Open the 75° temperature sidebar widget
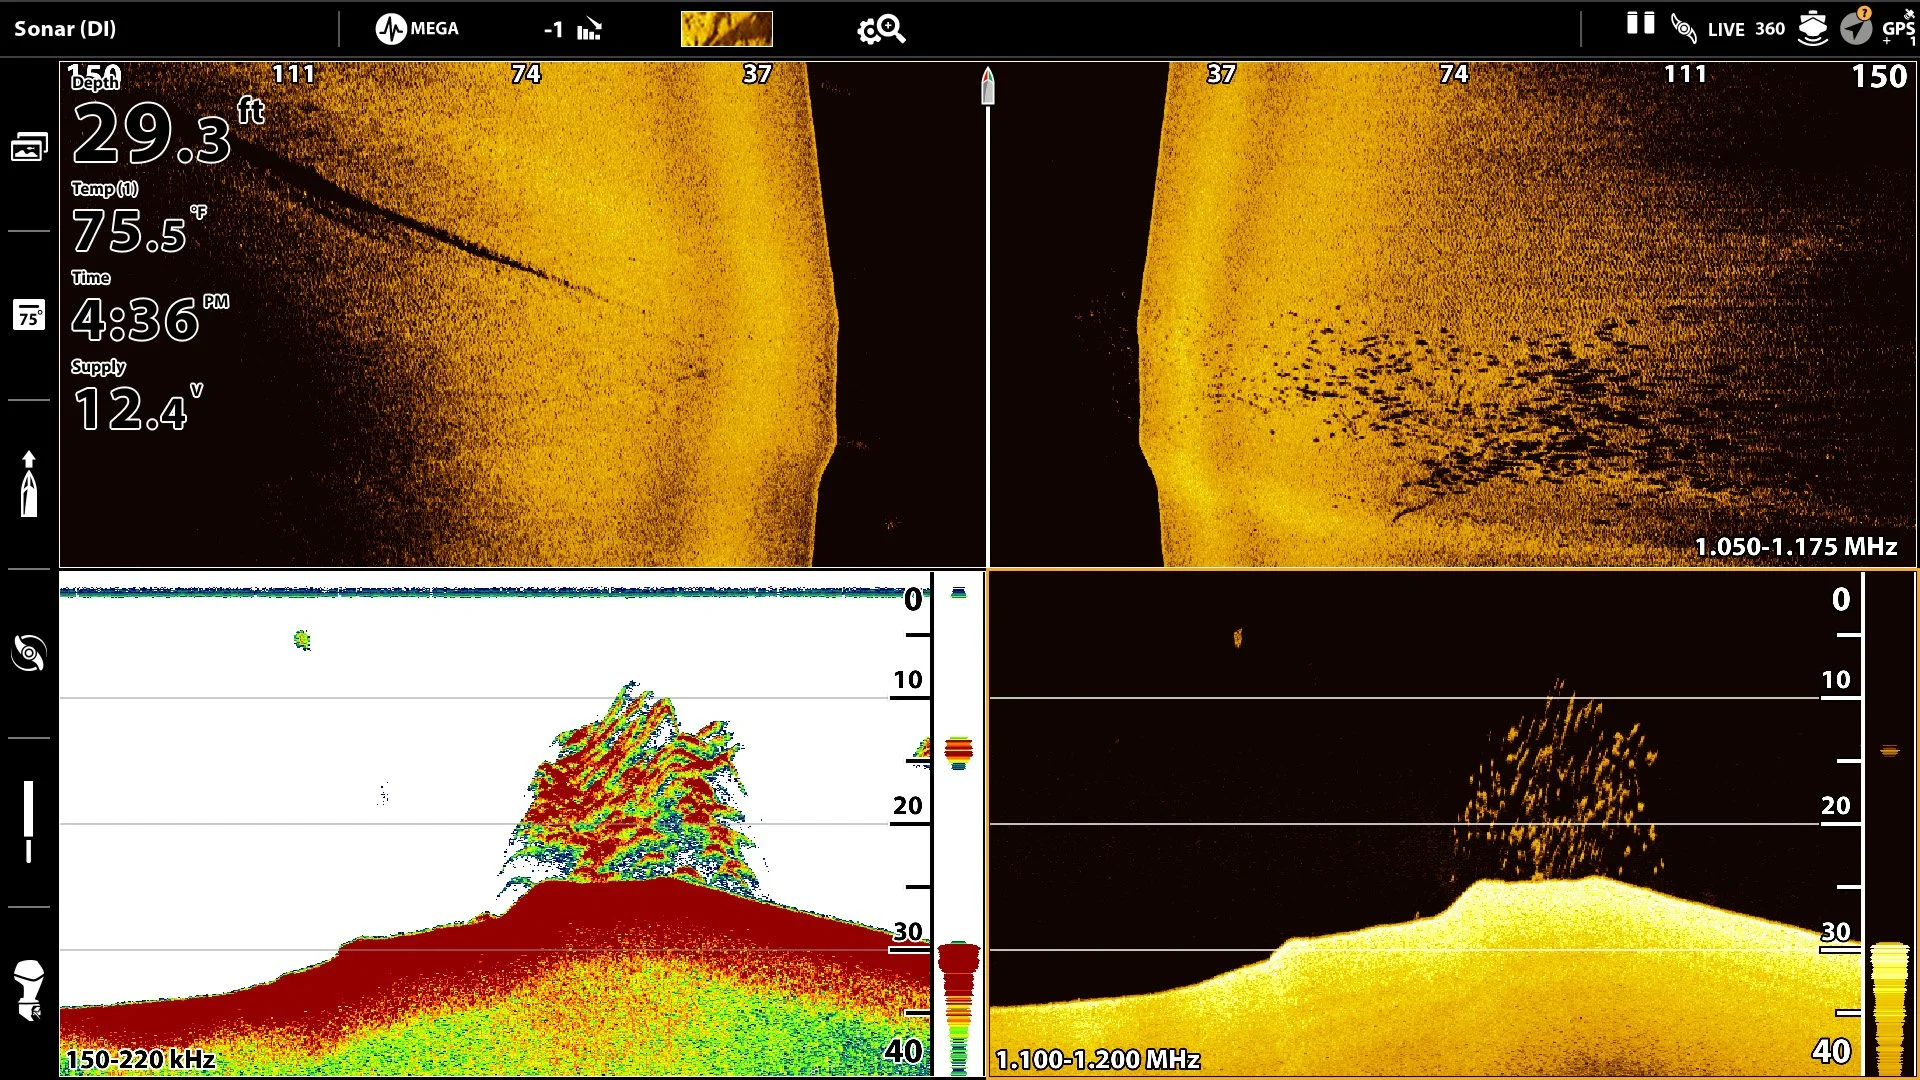1920x1080 pixels. point(29,316)
